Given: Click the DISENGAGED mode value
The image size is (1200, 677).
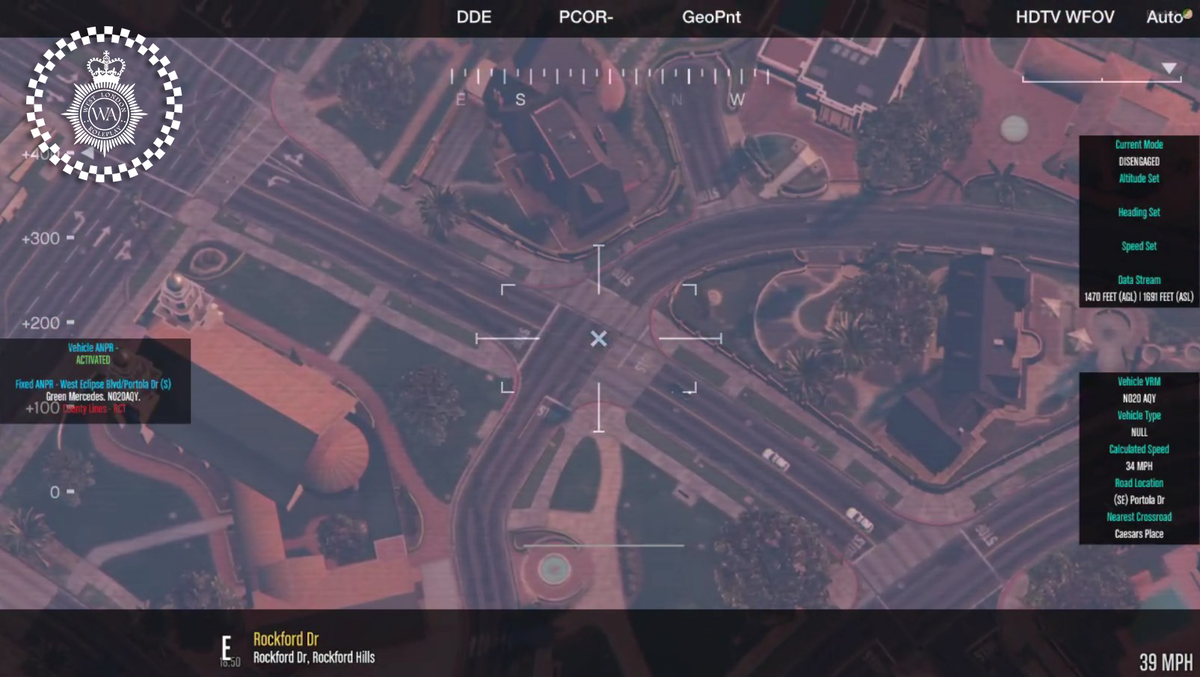Looking at the screenshot, I should click(x=1140, y=161).
